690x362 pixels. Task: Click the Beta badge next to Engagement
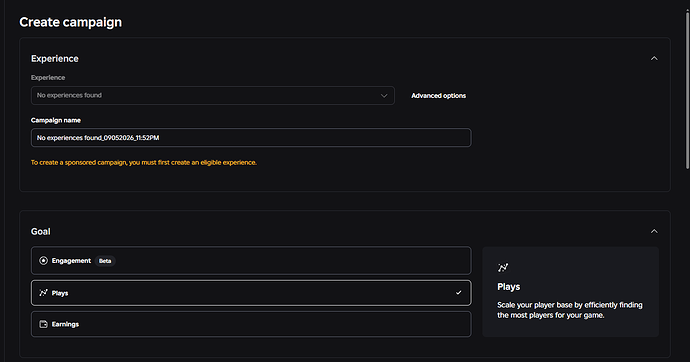click(105, 261)
